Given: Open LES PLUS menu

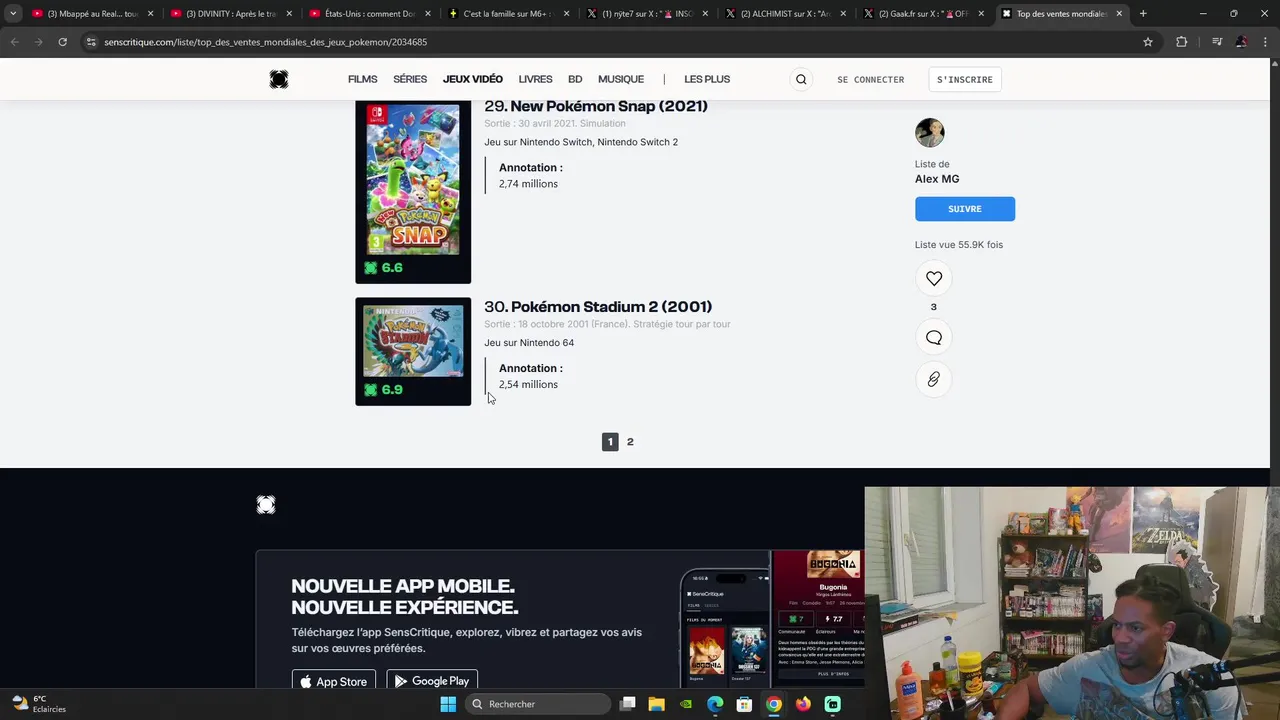Looking at the screenshot, I should (x=707, y=79).
